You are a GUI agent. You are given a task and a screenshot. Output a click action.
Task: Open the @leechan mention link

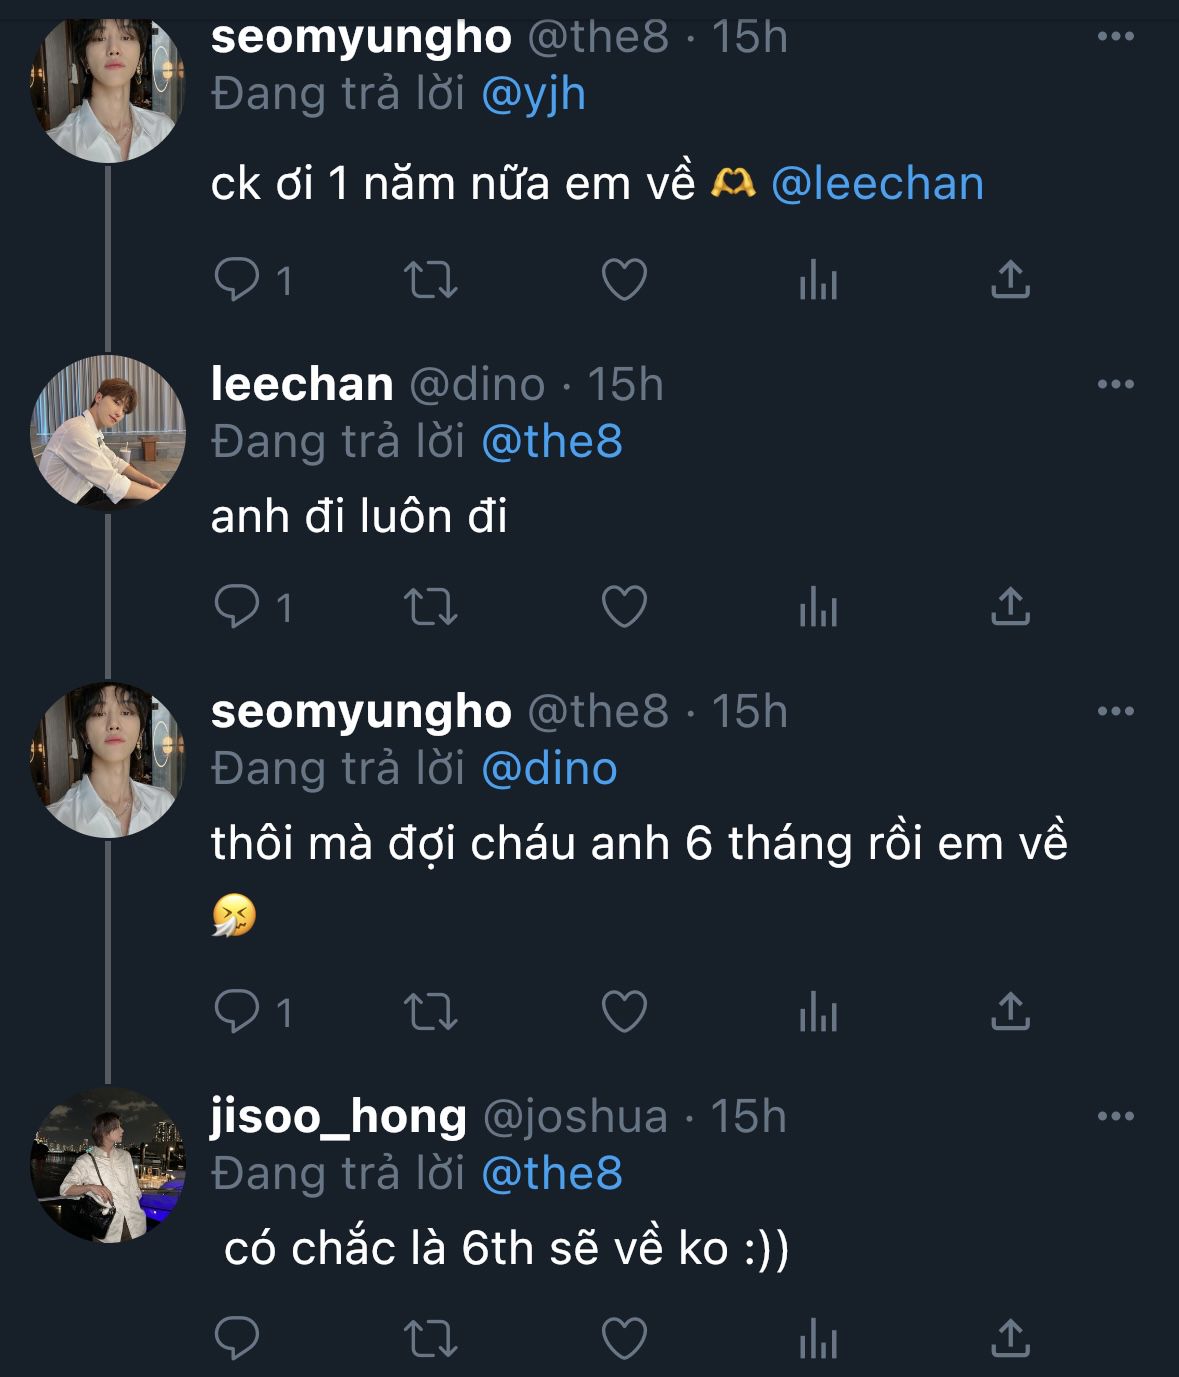877,184
